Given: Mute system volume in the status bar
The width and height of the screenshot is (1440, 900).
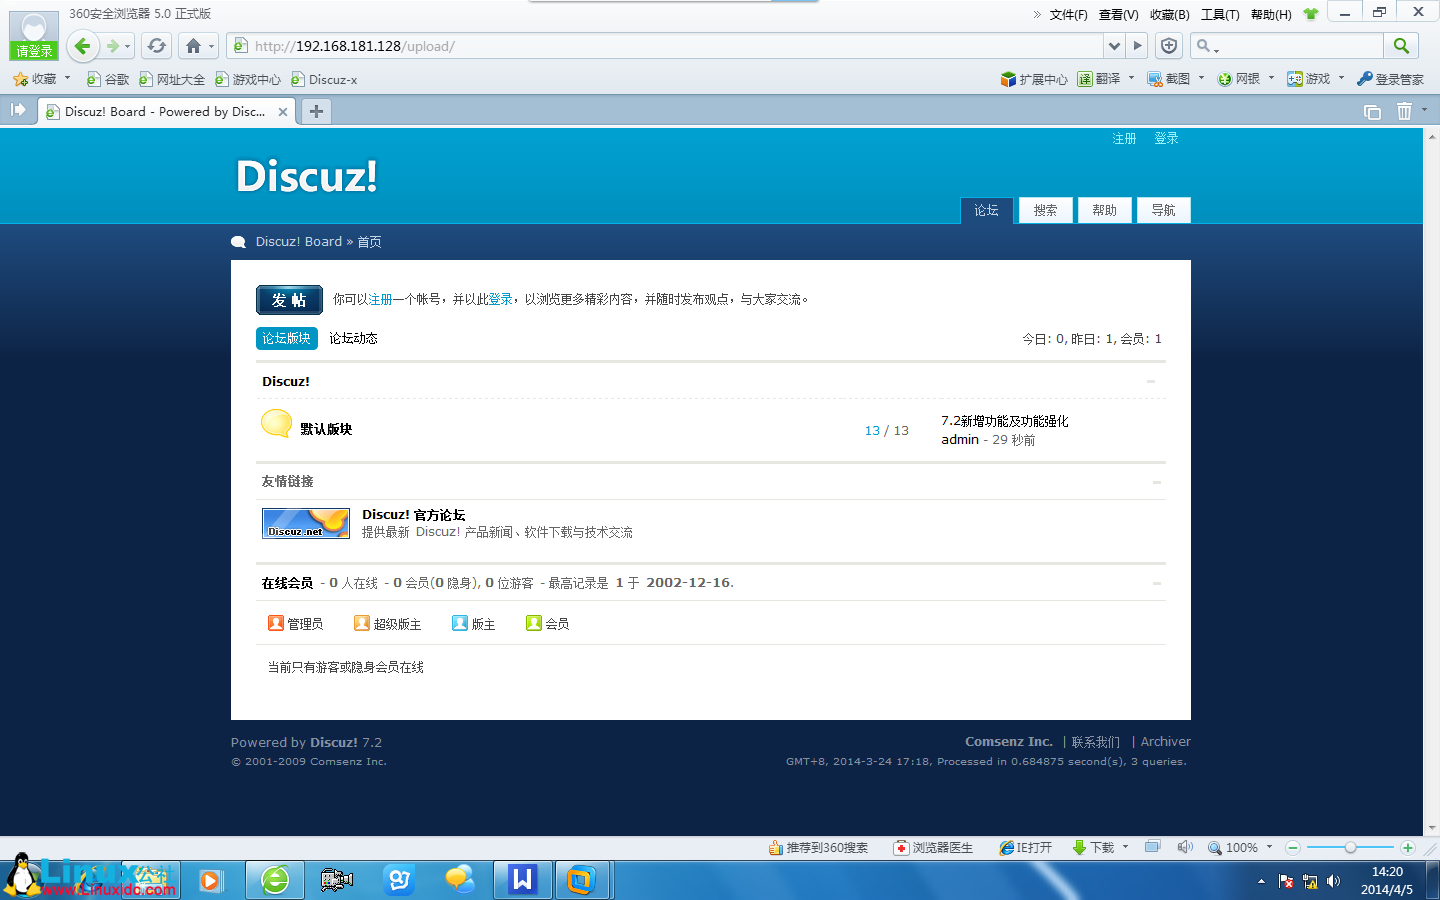Looking at the screenshot, I should tap(1185, 847).
